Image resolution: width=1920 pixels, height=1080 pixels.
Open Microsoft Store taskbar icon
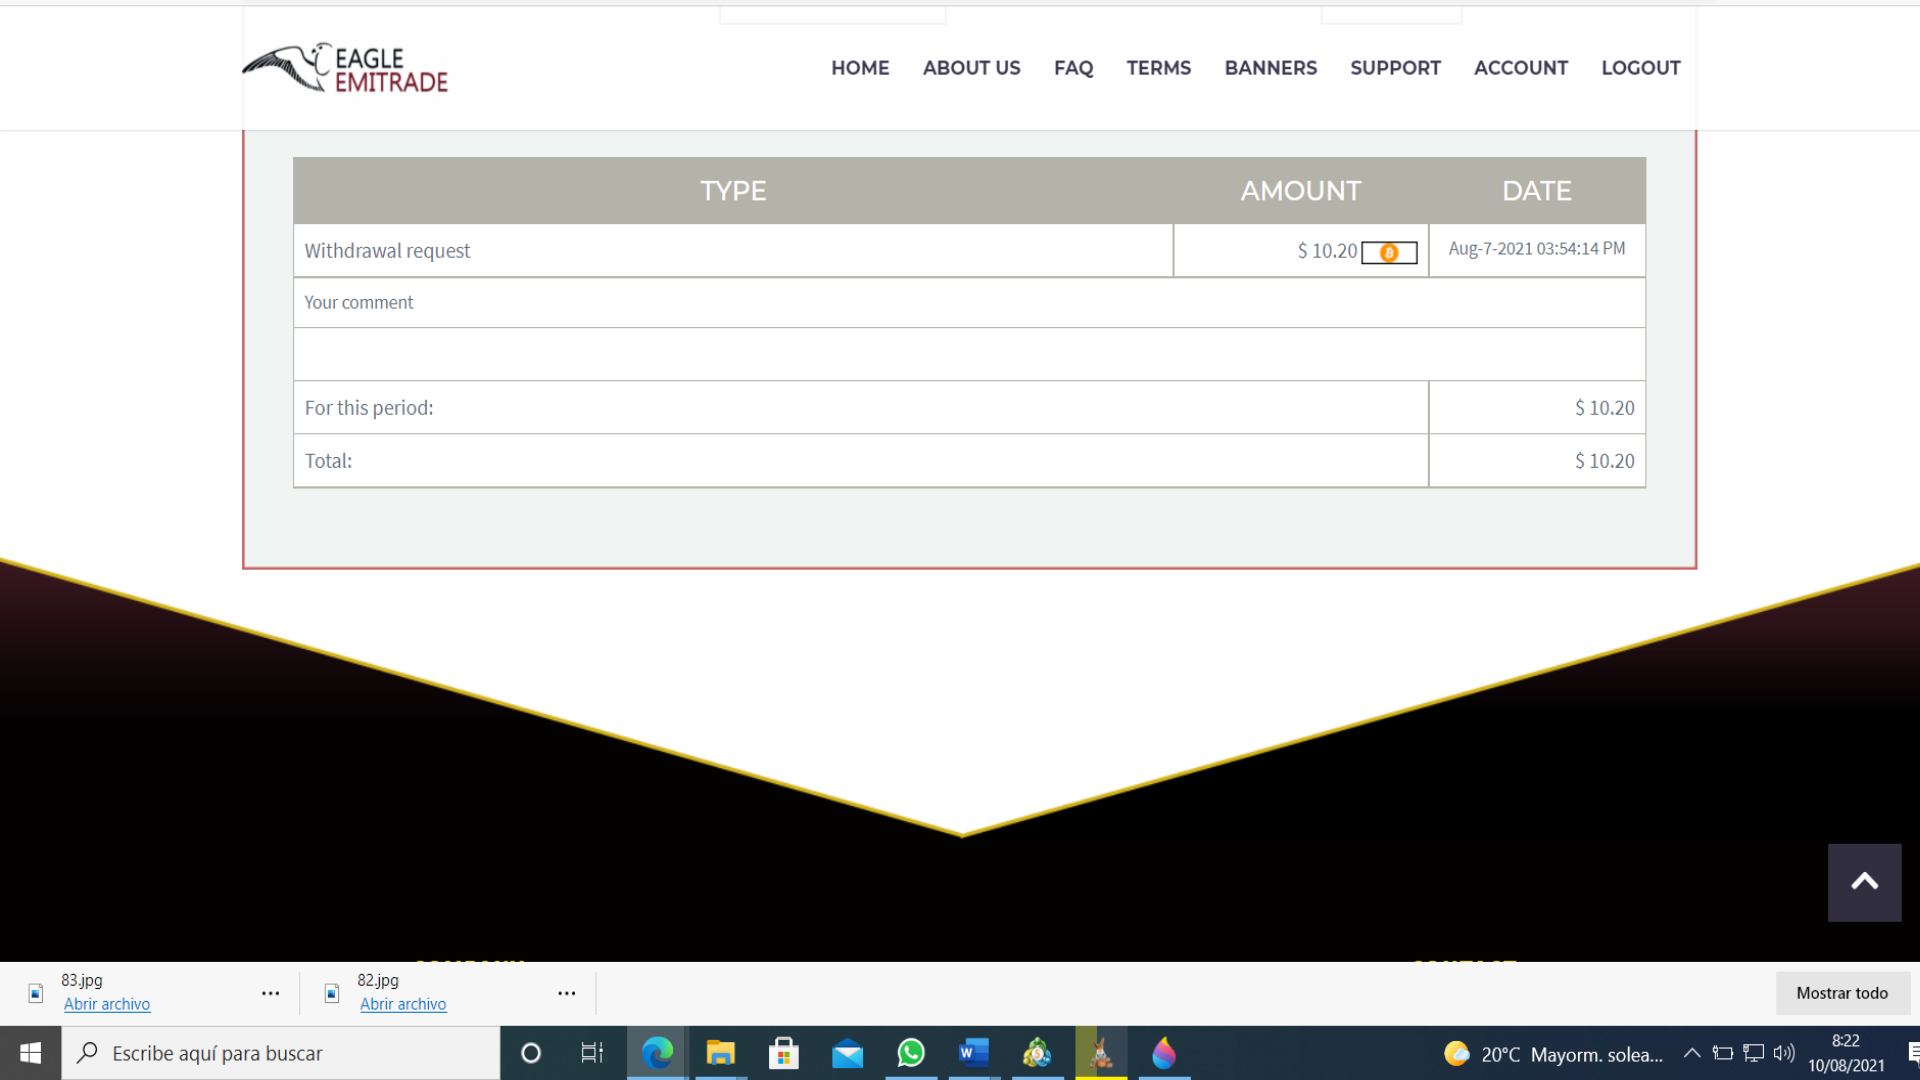(784, 1053)
